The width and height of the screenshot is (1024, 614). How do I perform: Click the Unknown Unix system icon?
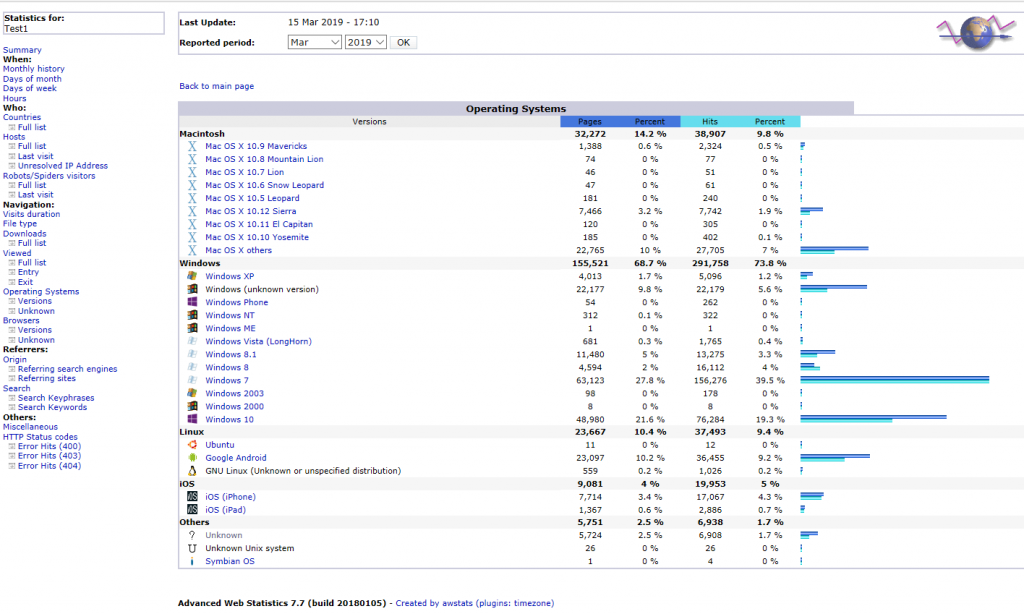[x=192, y=548]
